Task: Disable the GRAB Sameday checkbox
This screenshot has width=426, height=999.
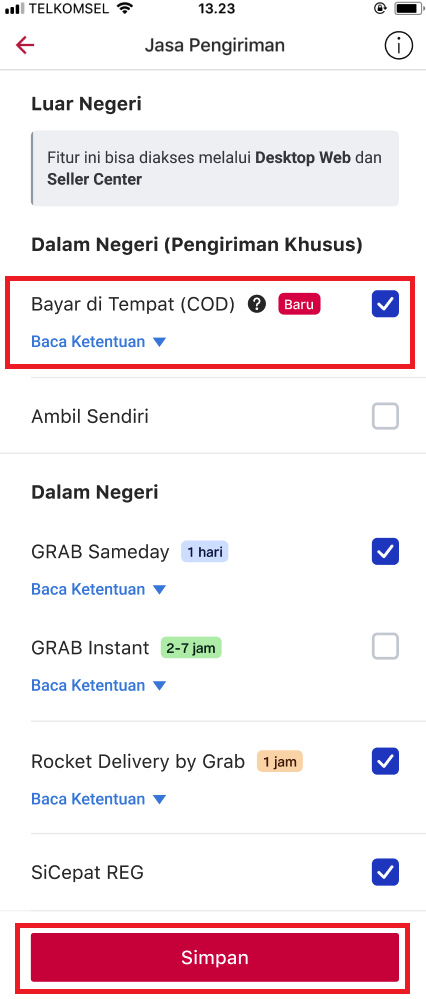Action: [385, 551]
